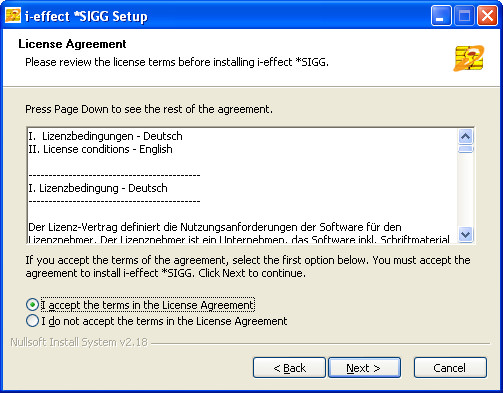This screenshot has height=393, width=503.
Task: Click the 'II. License conditions - English' line
Action: (x=100, y=149)
